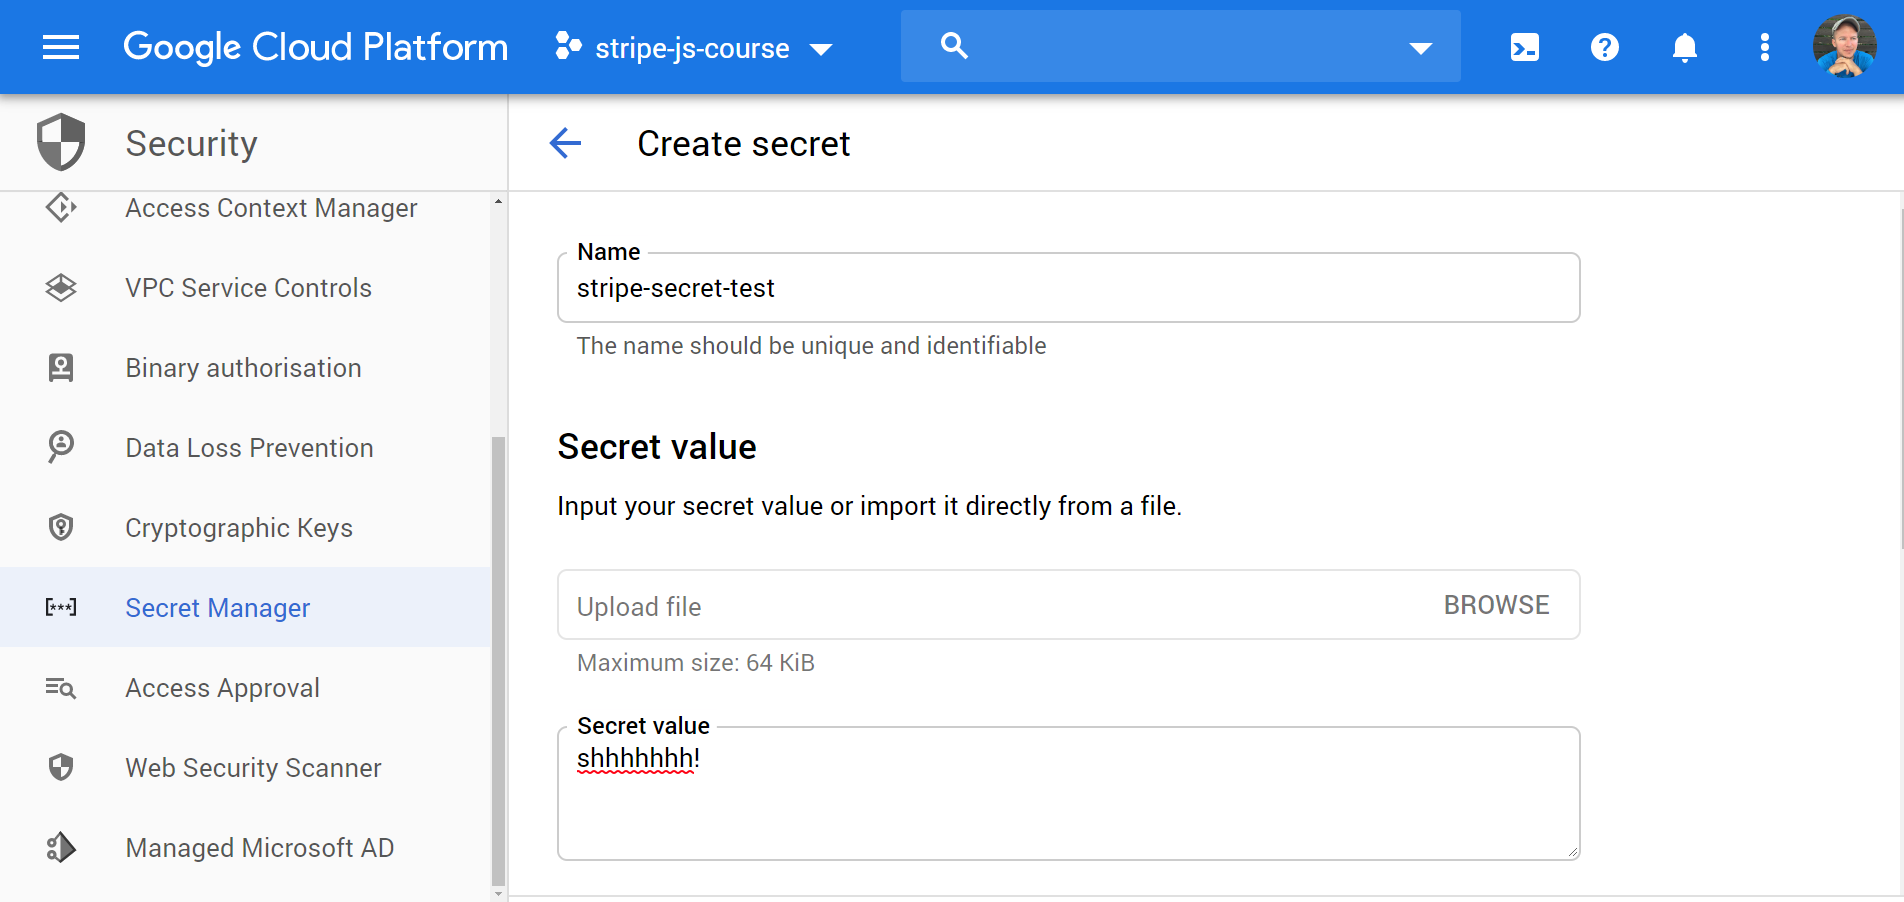Click the Secret Manager key icon

click(x=60, y=607)
